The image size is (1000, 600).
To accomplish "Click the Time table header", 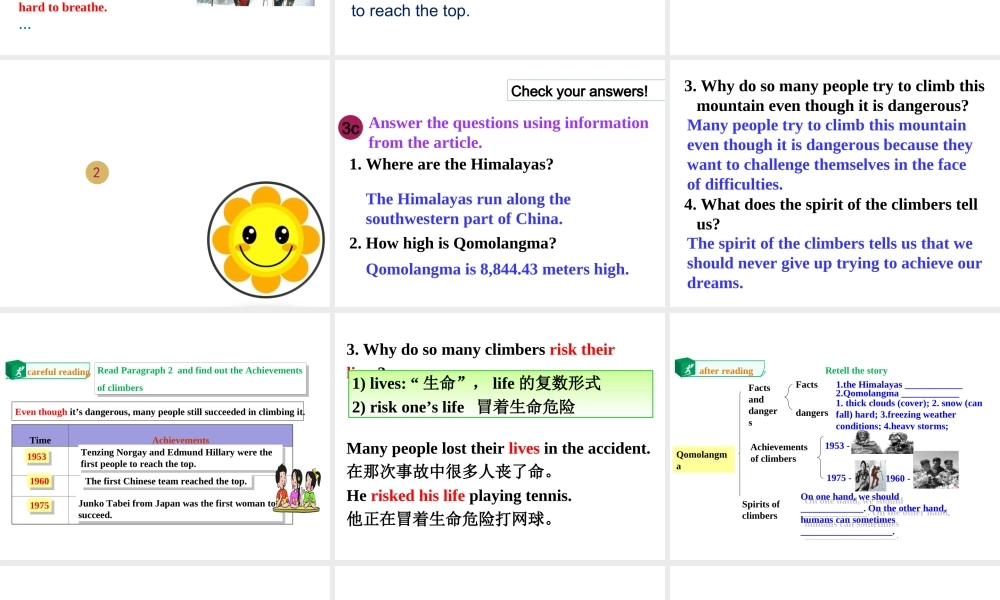I will pyautogui.click(x=40, y=440).
